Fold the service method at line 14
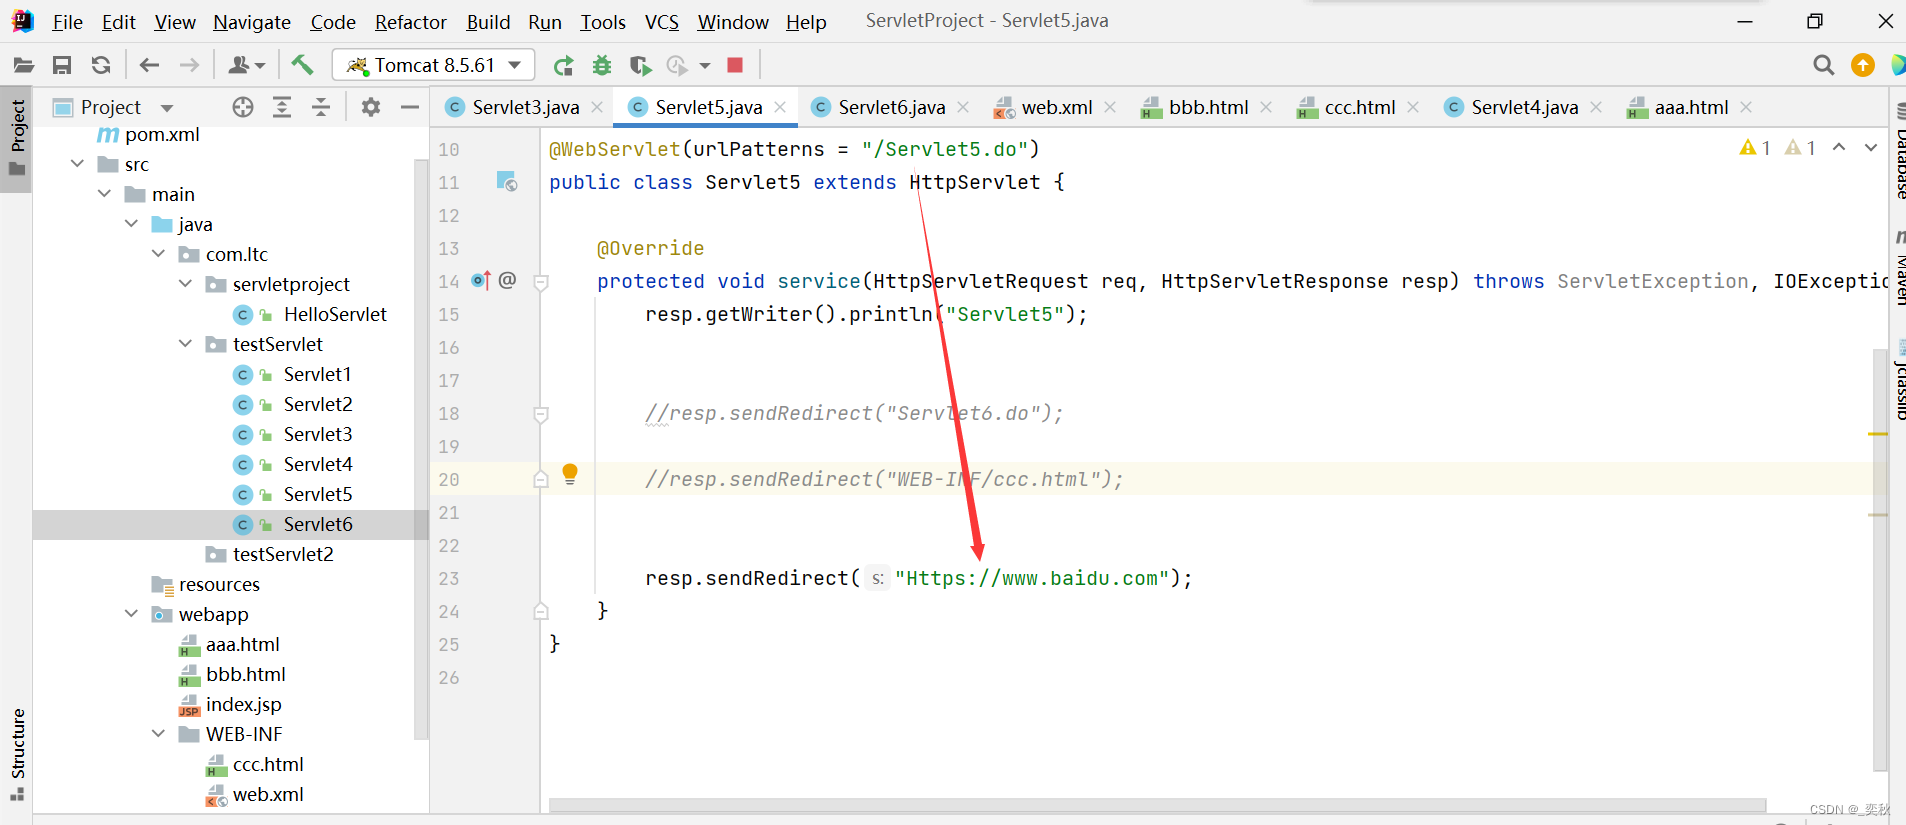The image size is (1906, 825). point(541,283)
